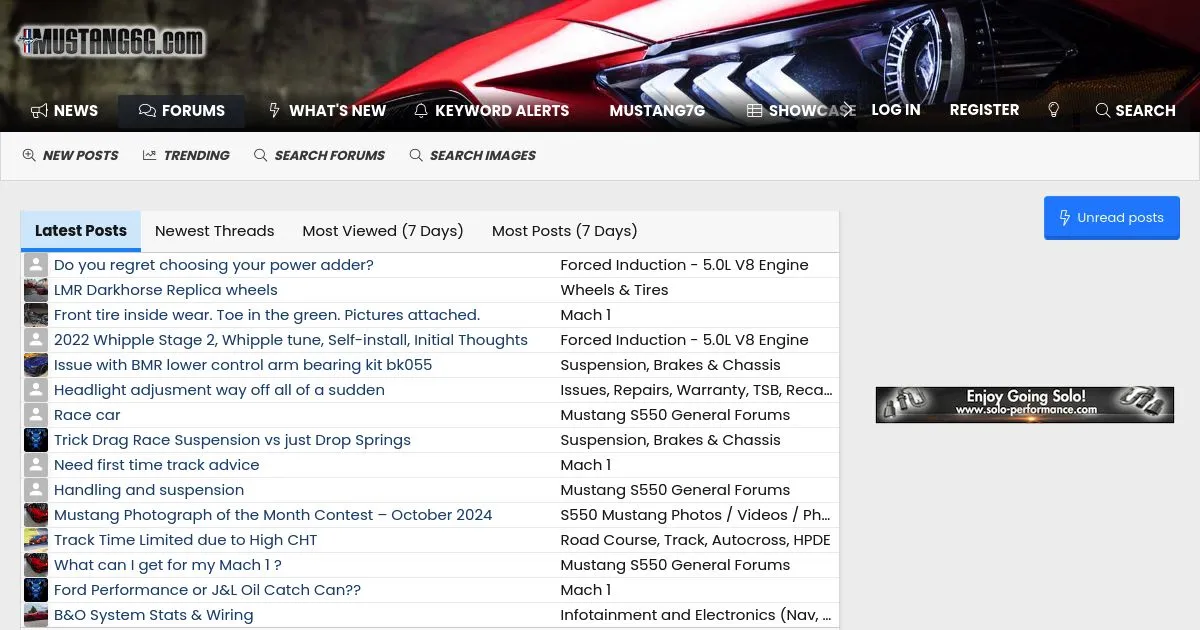Click avatar beside 'Handling and suspension' thread

36,490
